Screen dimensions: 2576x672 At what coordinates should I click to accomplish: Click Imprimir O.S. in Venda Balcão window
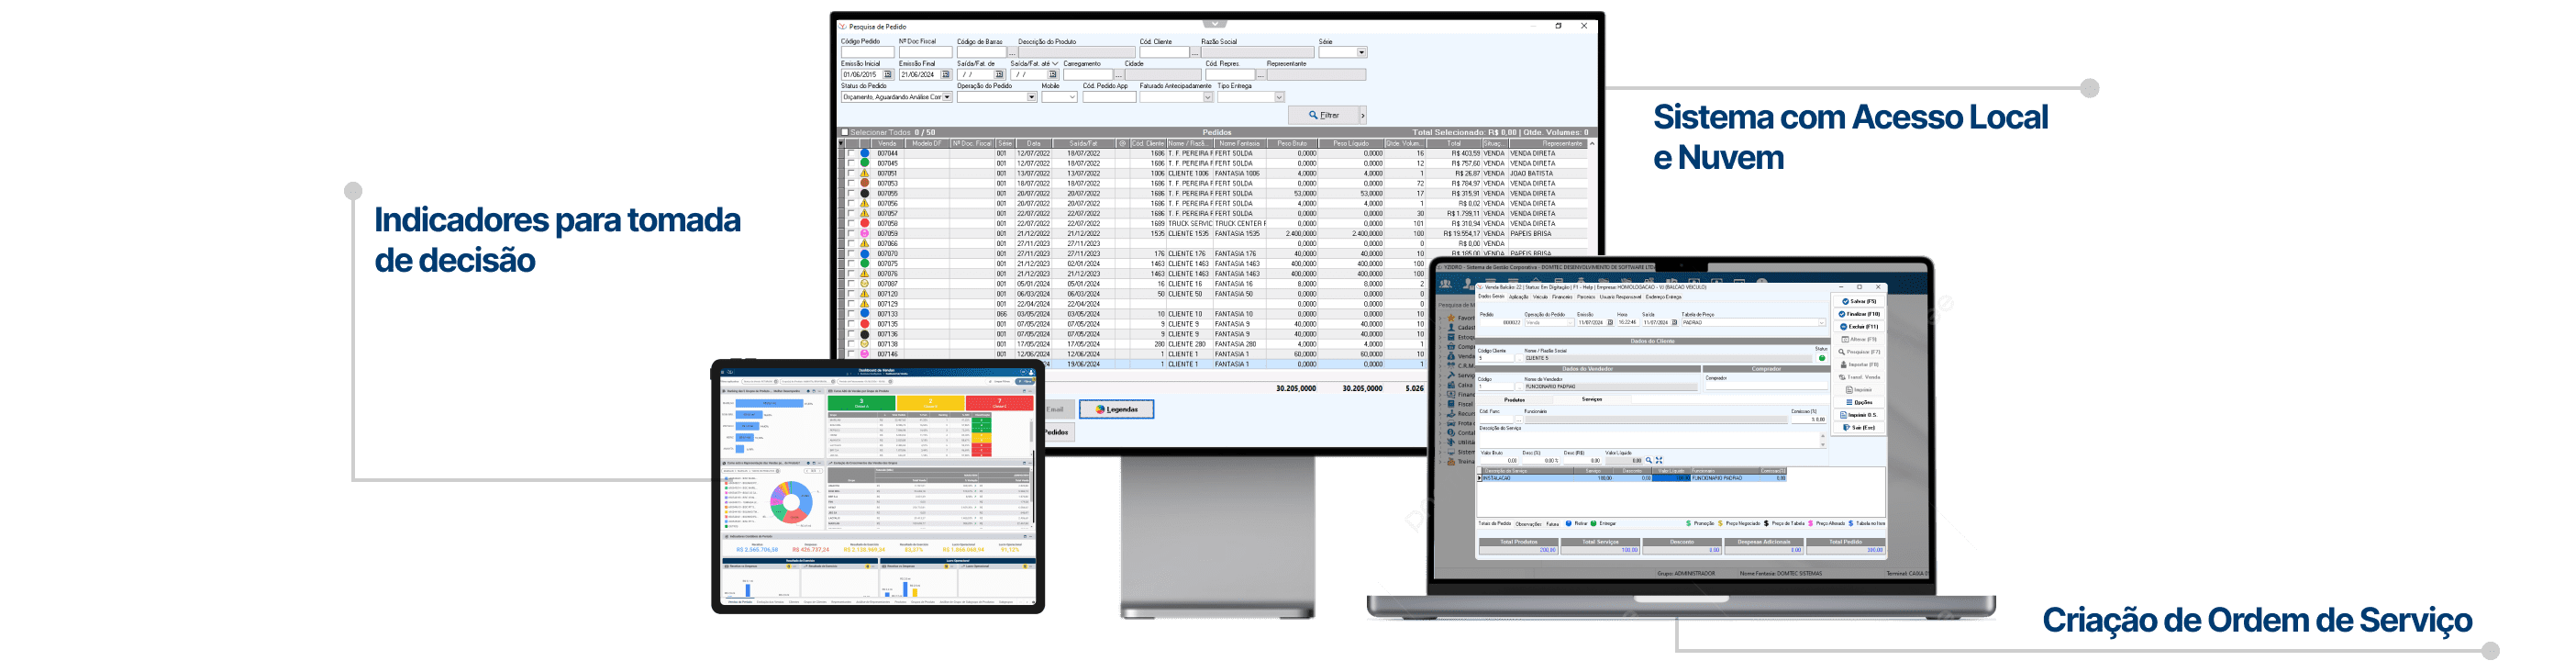1859,415
